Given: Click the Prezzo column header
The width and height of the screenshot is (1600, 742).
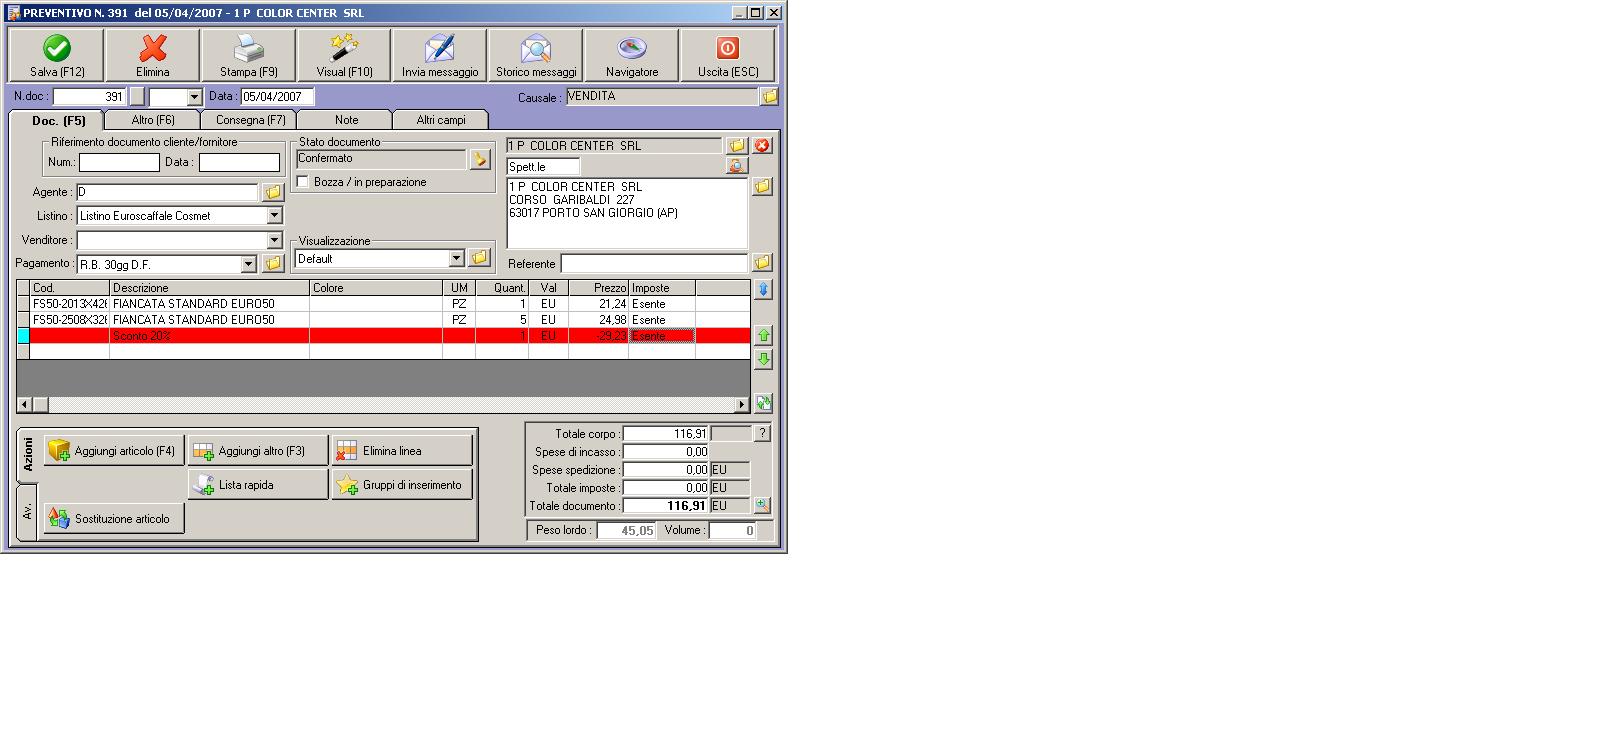Looking at the screenshot, I should [x=598, y=288].
